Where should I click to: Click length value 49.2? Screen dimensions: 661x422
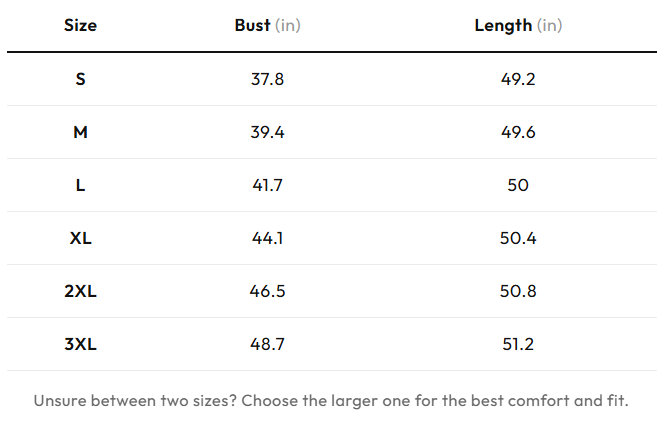(518, 79)
